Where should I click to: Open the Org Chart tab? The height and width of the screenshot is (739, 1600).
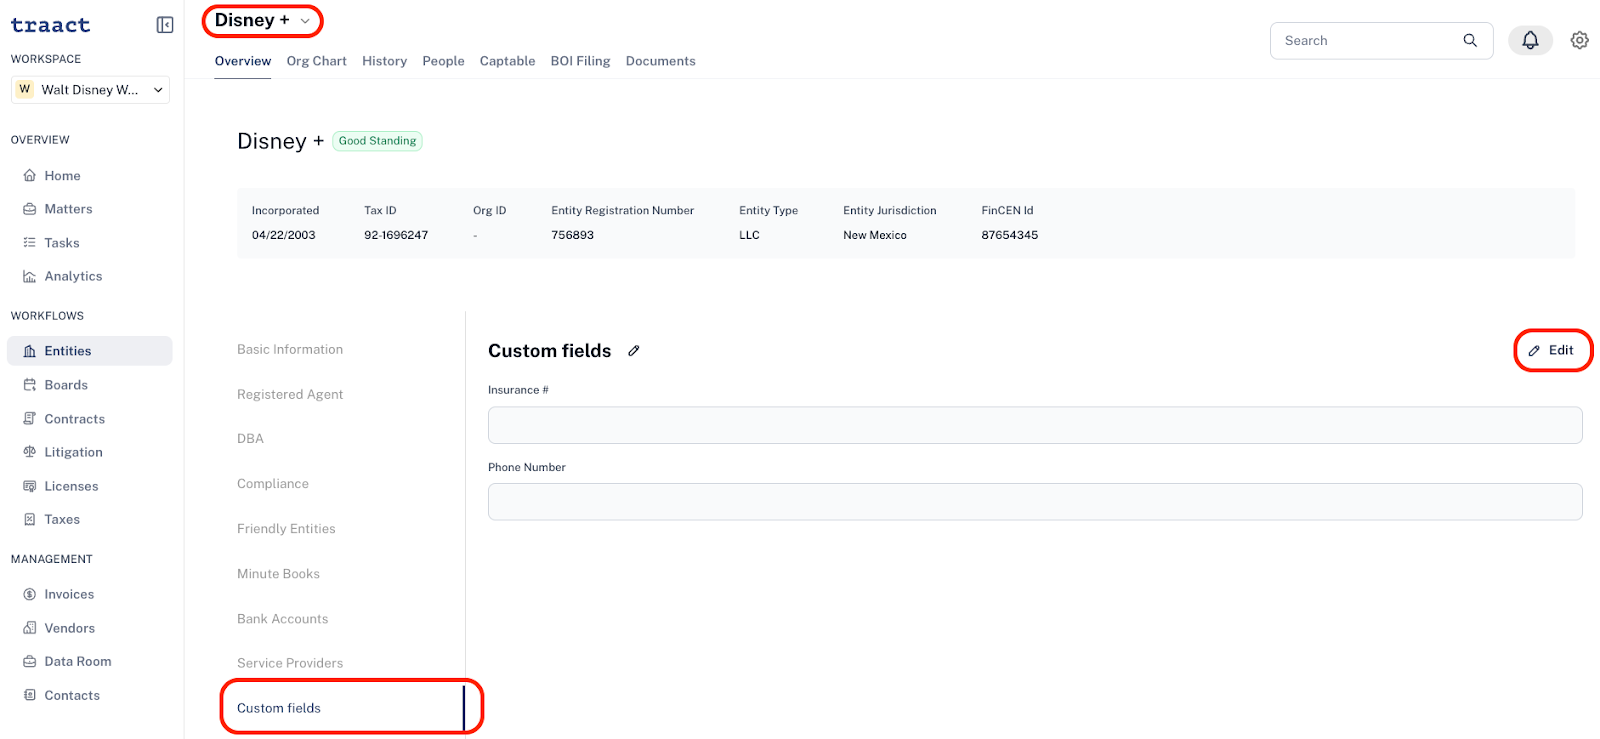click(317, 61)
